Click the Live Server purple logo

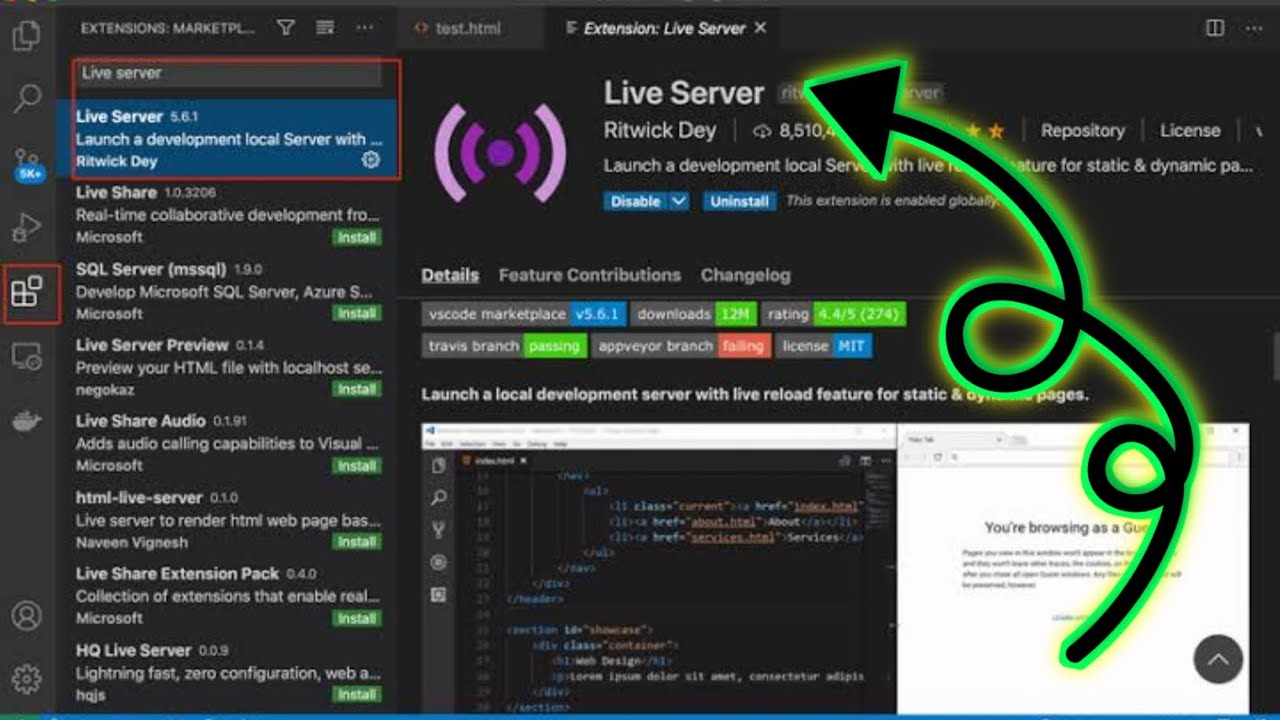tap(501, 153)
